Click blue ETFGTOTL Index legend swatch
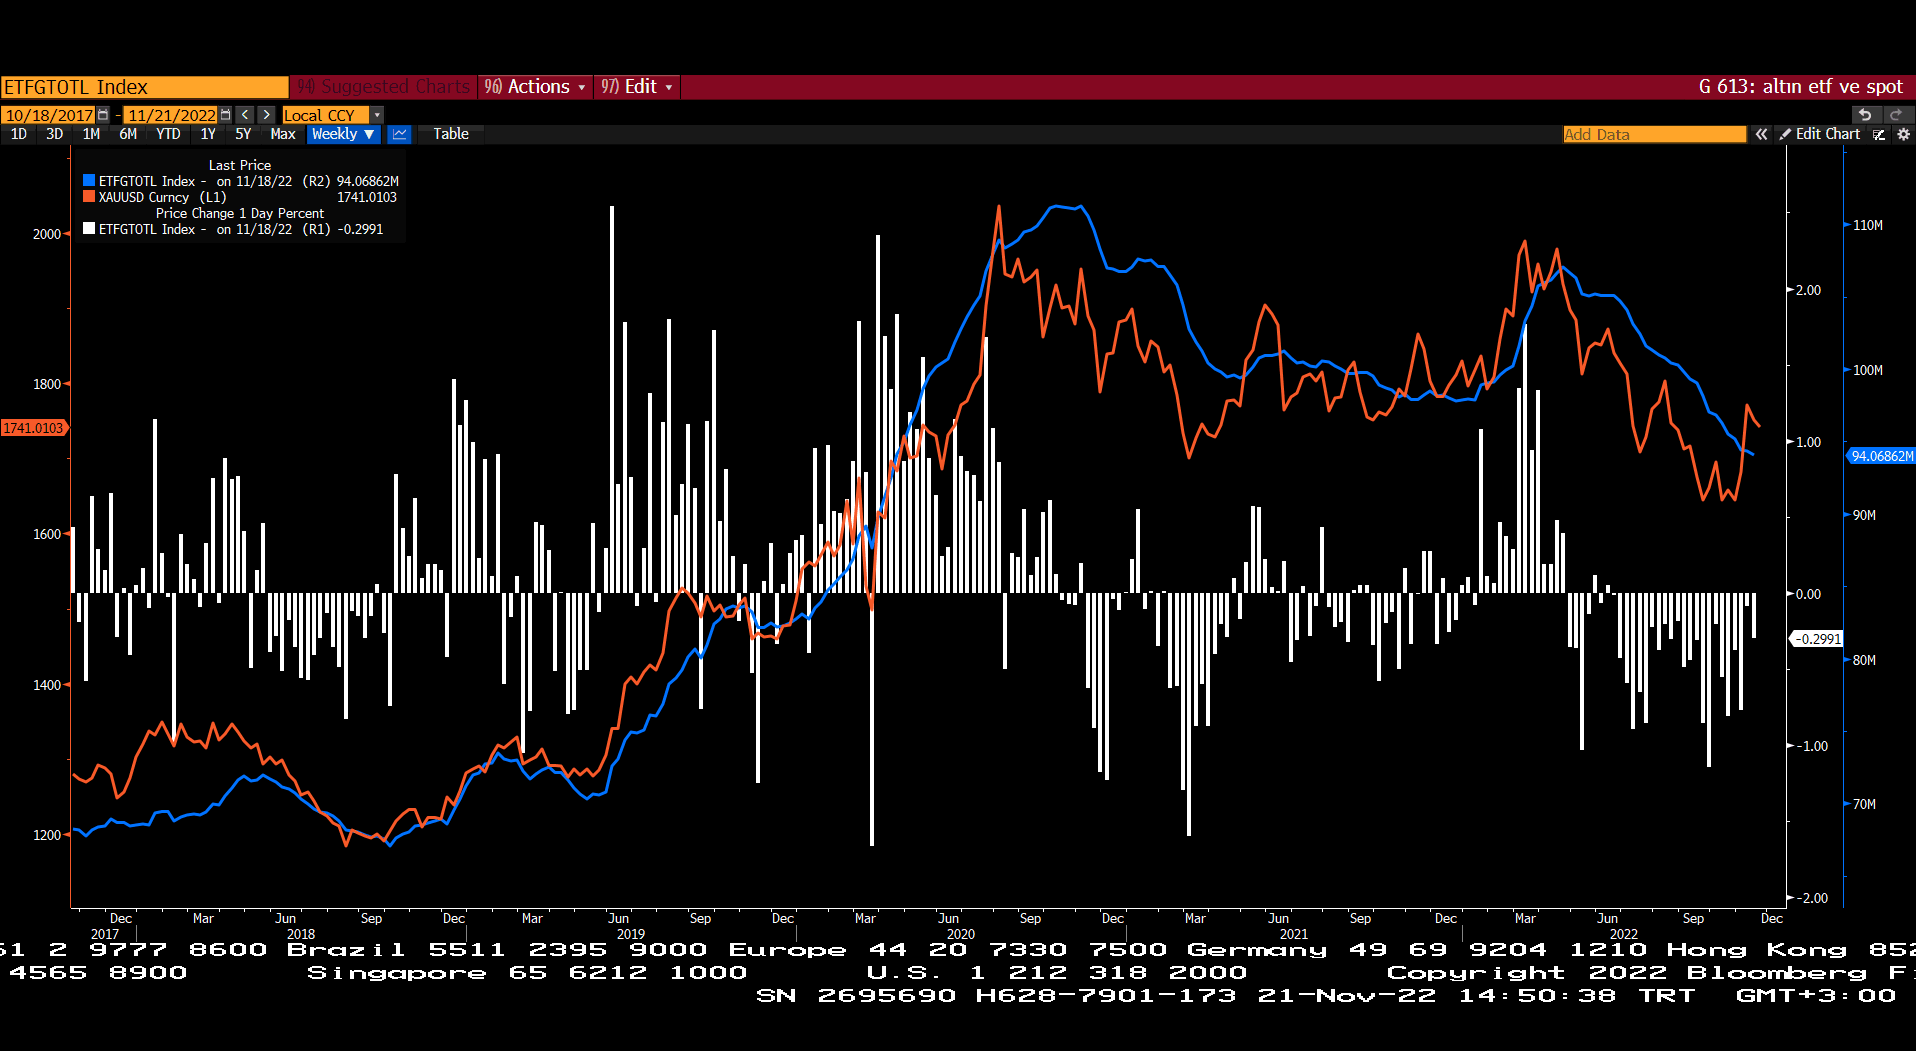The image size is (1916, 1051). pyautogui.click(x=89, y=181)
